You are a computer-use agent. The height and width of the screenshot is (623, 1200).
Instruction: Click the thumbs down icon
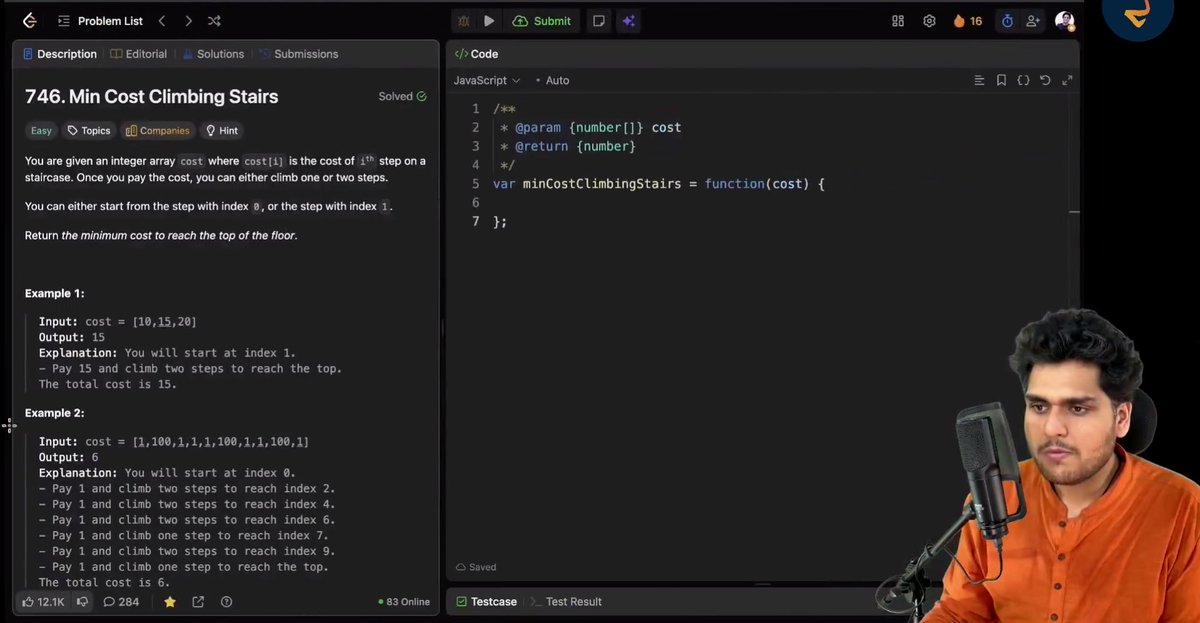click(82, 602)
